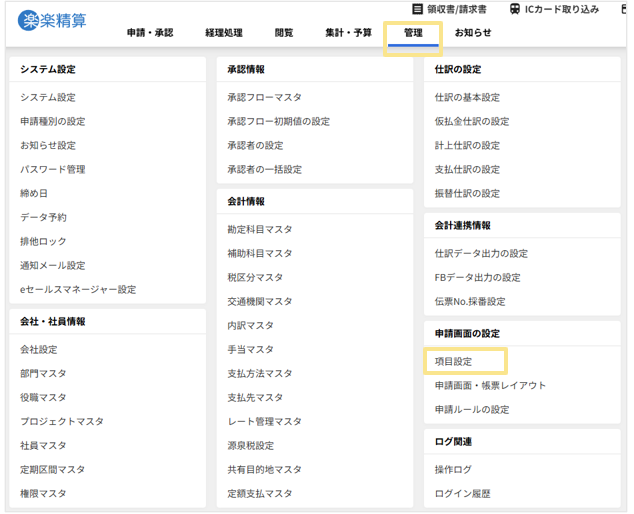Click the ICカード取り込み train icon
The image size is (634, 514).
tap(514, 9)
